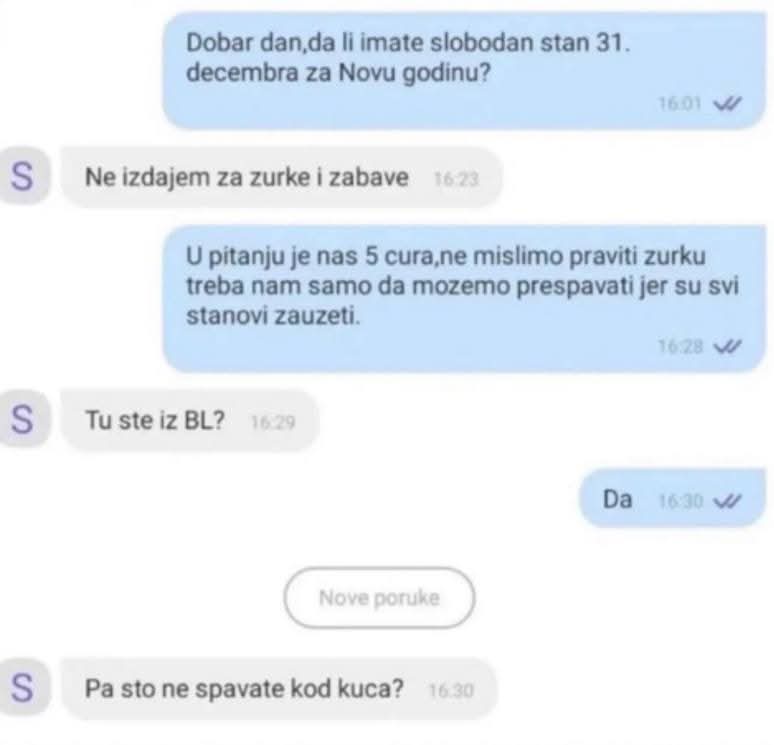Viewport: 774px width, 745px height.
Task: Select the 'U pitanju je nas 5 cura' message
Action: (464, 298)
